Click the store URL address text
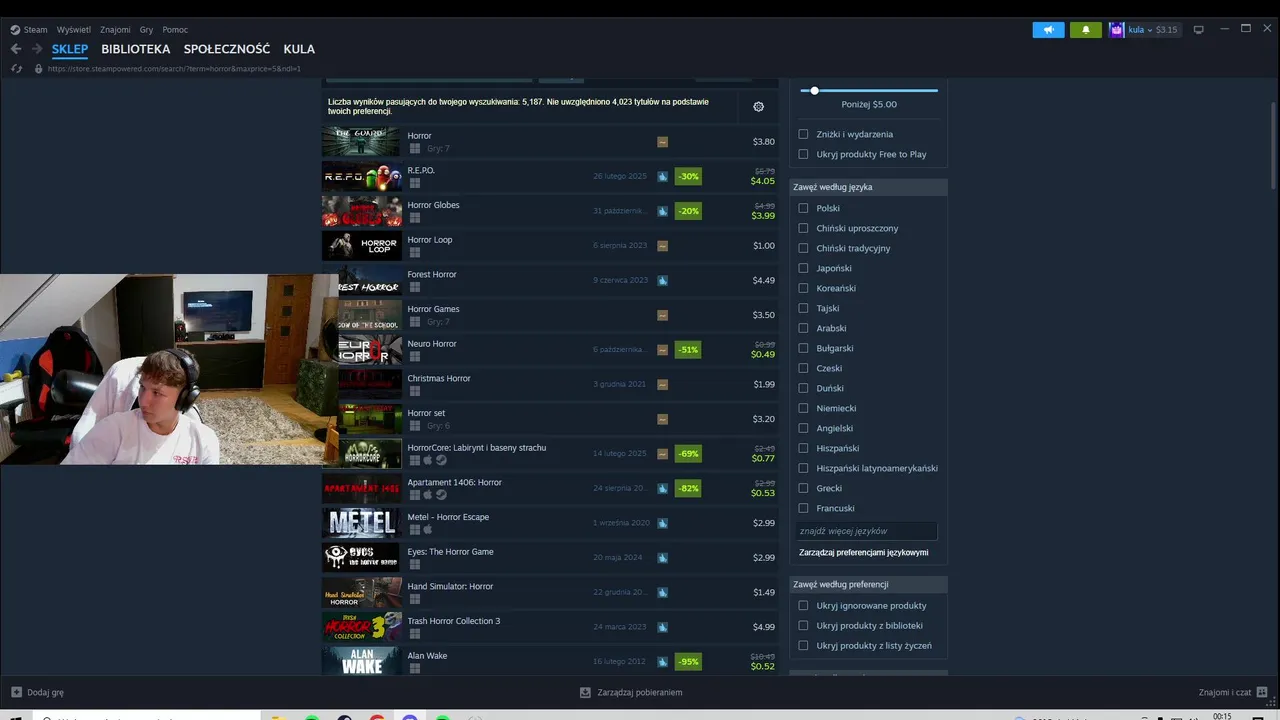This screenshot has height=720, width=1280. coord(174,69)
